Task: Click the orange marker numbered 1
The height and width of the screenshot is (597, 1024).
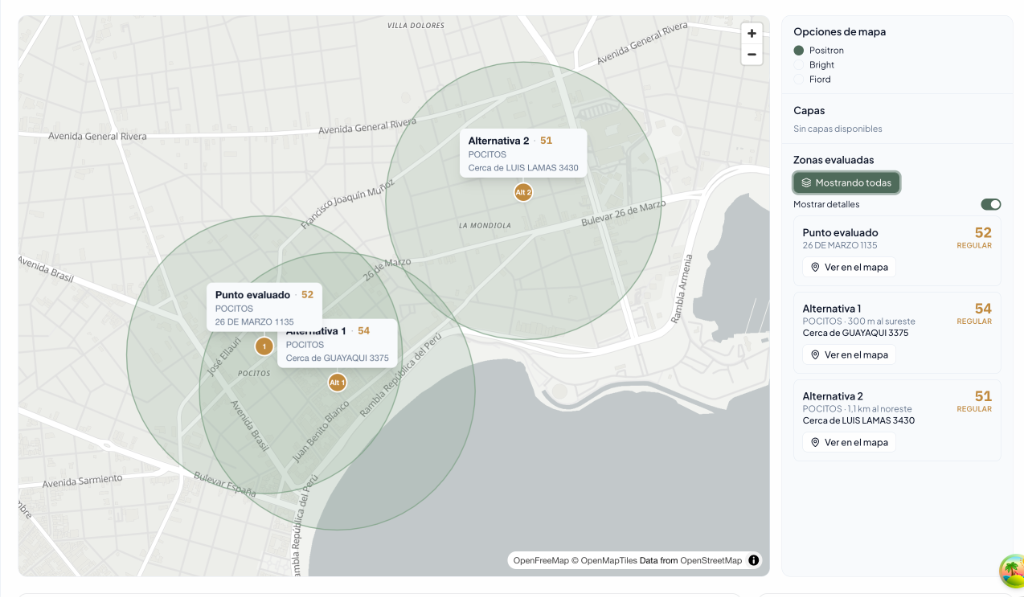Action: (264, 346)
